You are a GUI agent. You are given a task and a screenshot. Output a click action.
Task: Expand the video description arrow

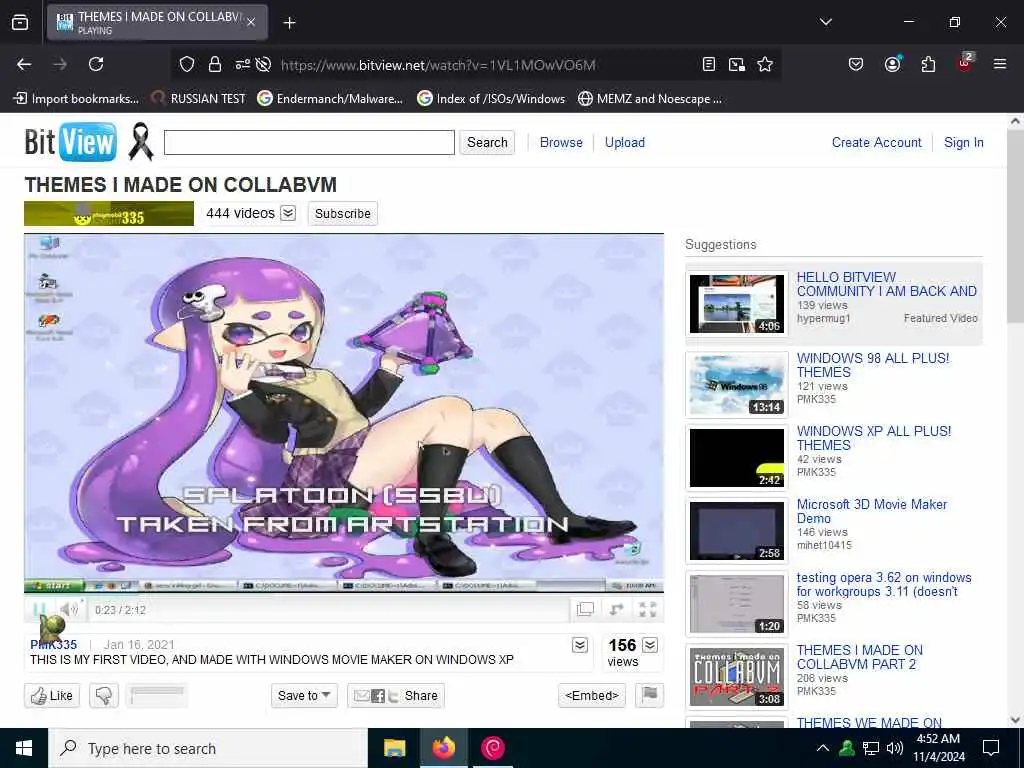point(579,645)
